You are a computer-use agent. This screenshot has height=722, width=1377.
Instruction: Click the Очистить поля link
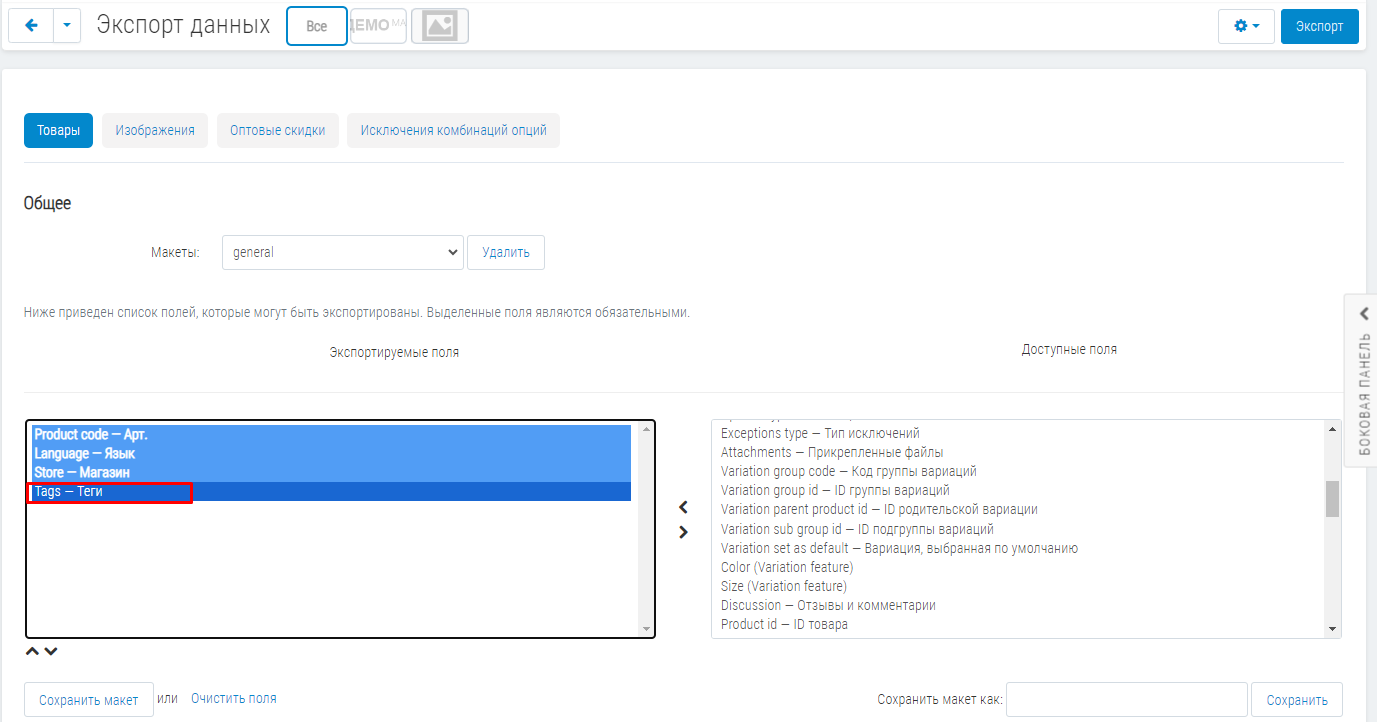tap(234, 699)
